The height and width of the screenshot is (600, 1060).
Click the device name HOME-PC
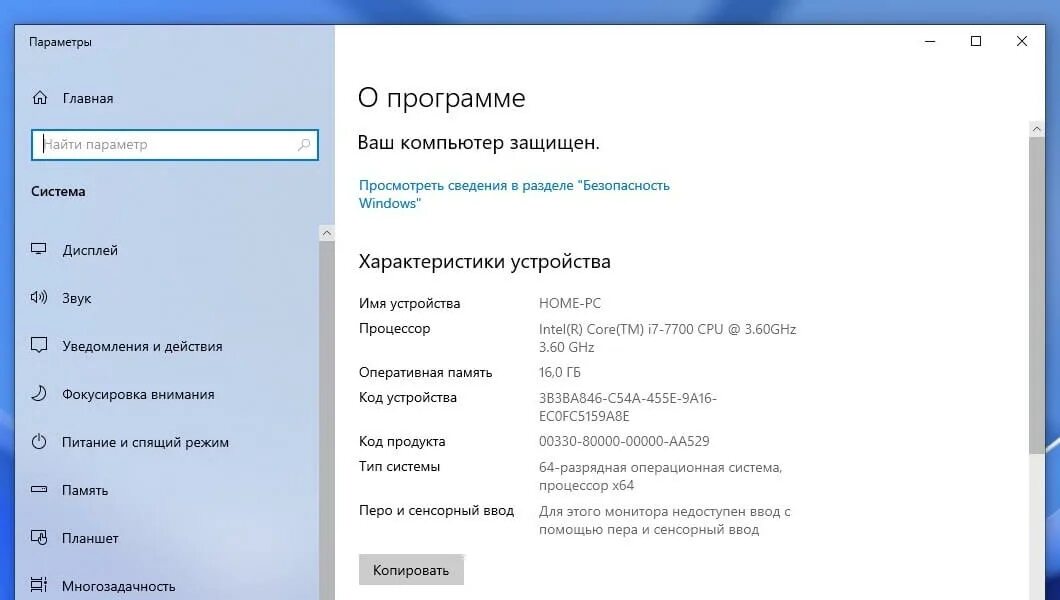tap(570, 303)
